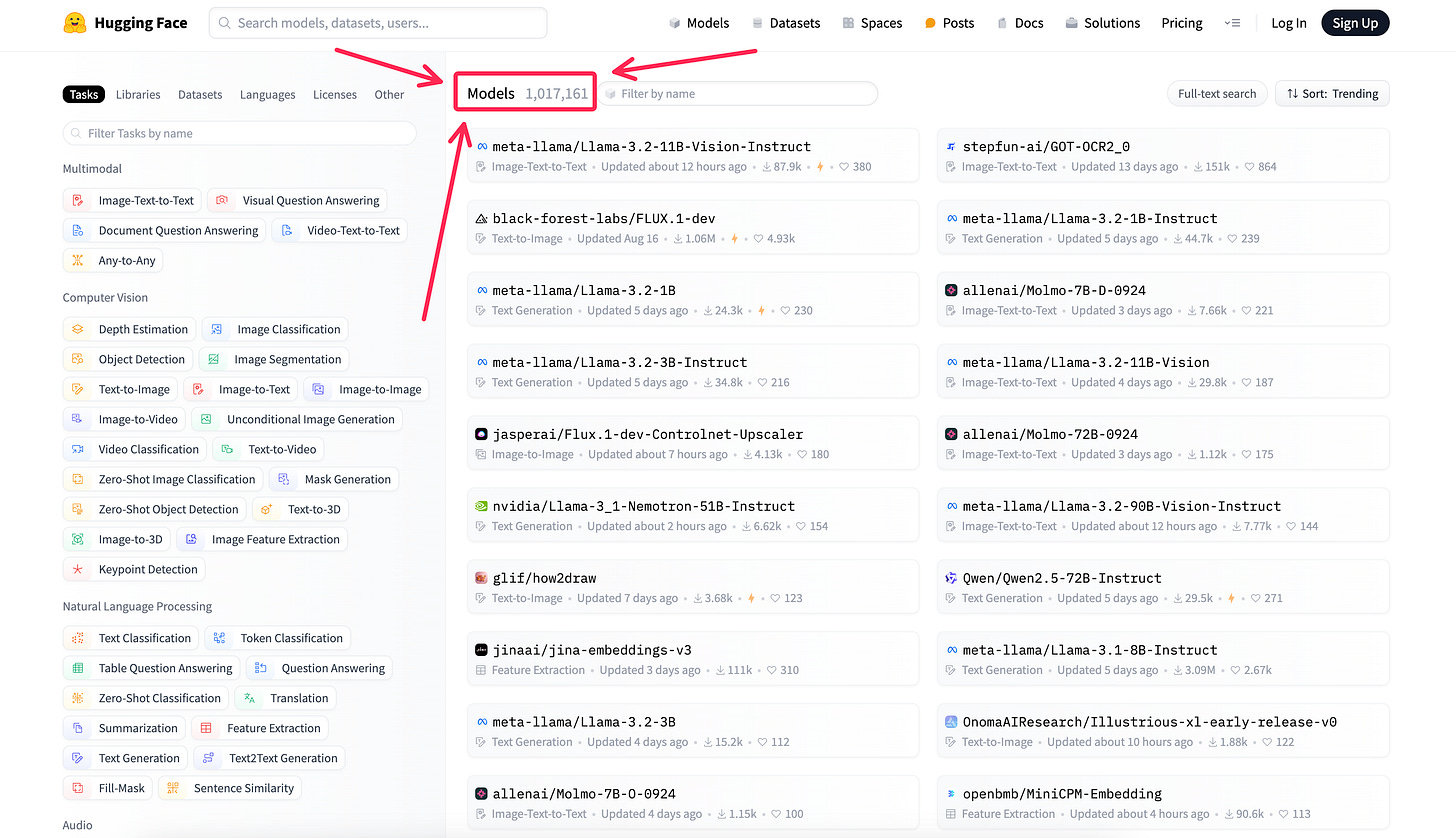Open the Solutions navigation menu
The height and width of the screenshot is (838, 1456).
point(1102,23)
